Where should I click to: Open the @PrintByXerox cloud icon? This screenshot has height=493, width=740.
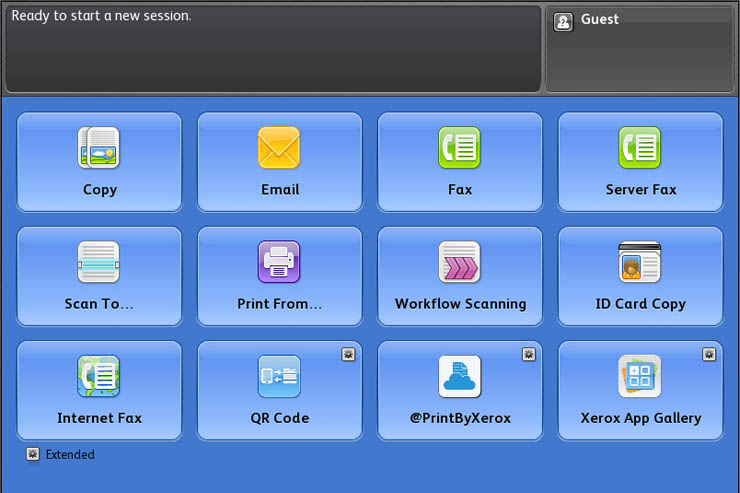click(x=459, y=377)
